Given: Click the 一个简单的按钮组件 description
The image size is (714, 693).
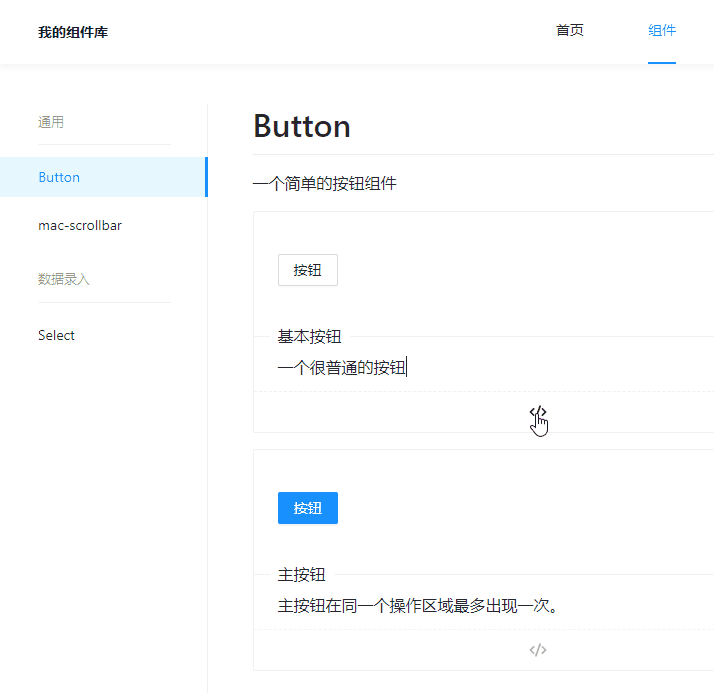Looking at the screenshot, I should (325, 183).
